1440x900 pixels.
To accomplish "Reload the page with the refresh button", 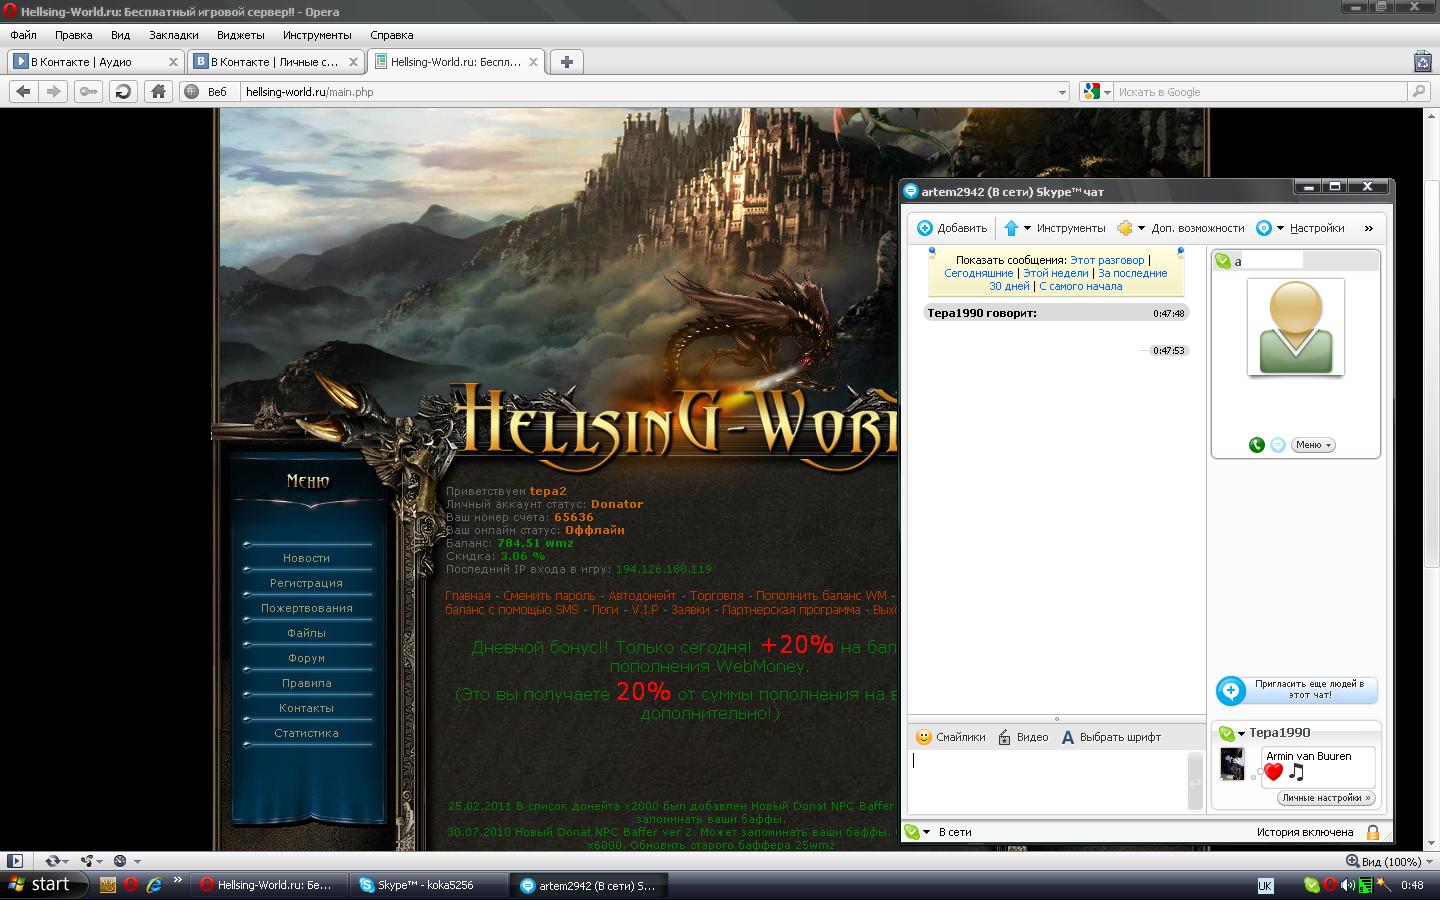I will pyautogui.click(x=123, y=91).
